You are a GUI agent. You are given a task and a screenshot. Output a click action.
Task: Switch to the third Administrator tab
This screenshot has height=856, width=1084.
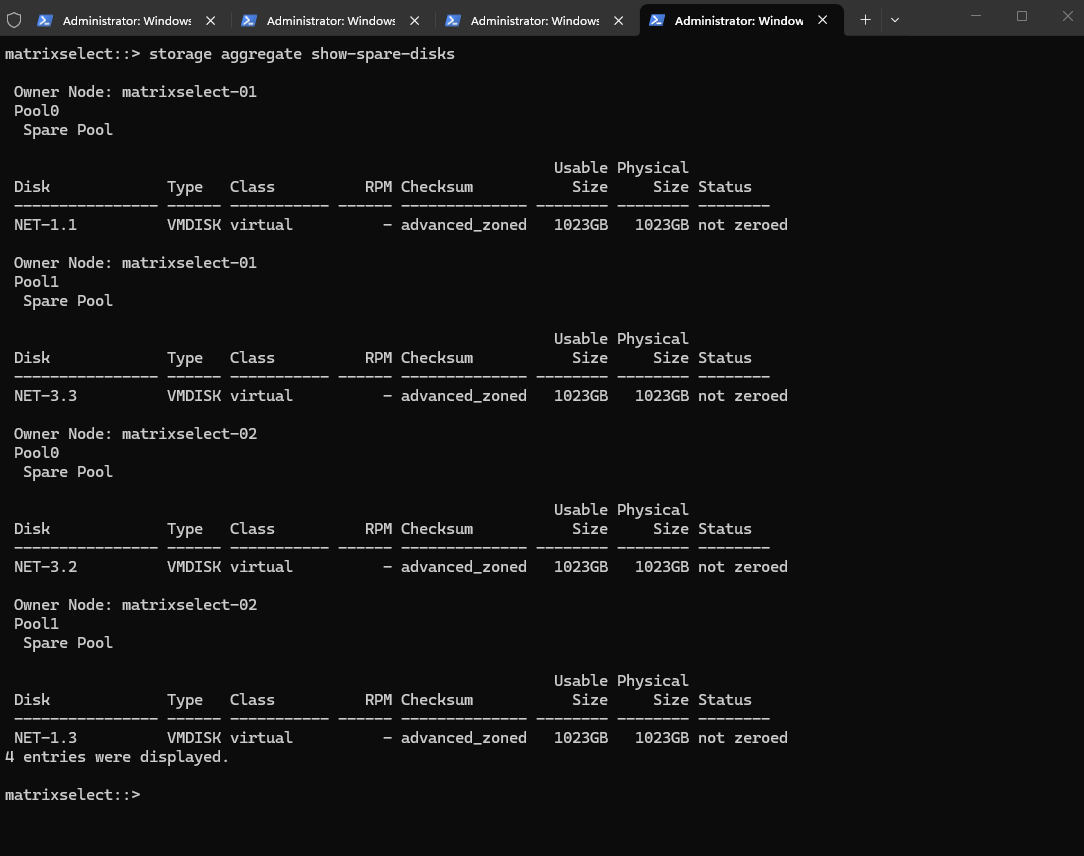(534, 20)
